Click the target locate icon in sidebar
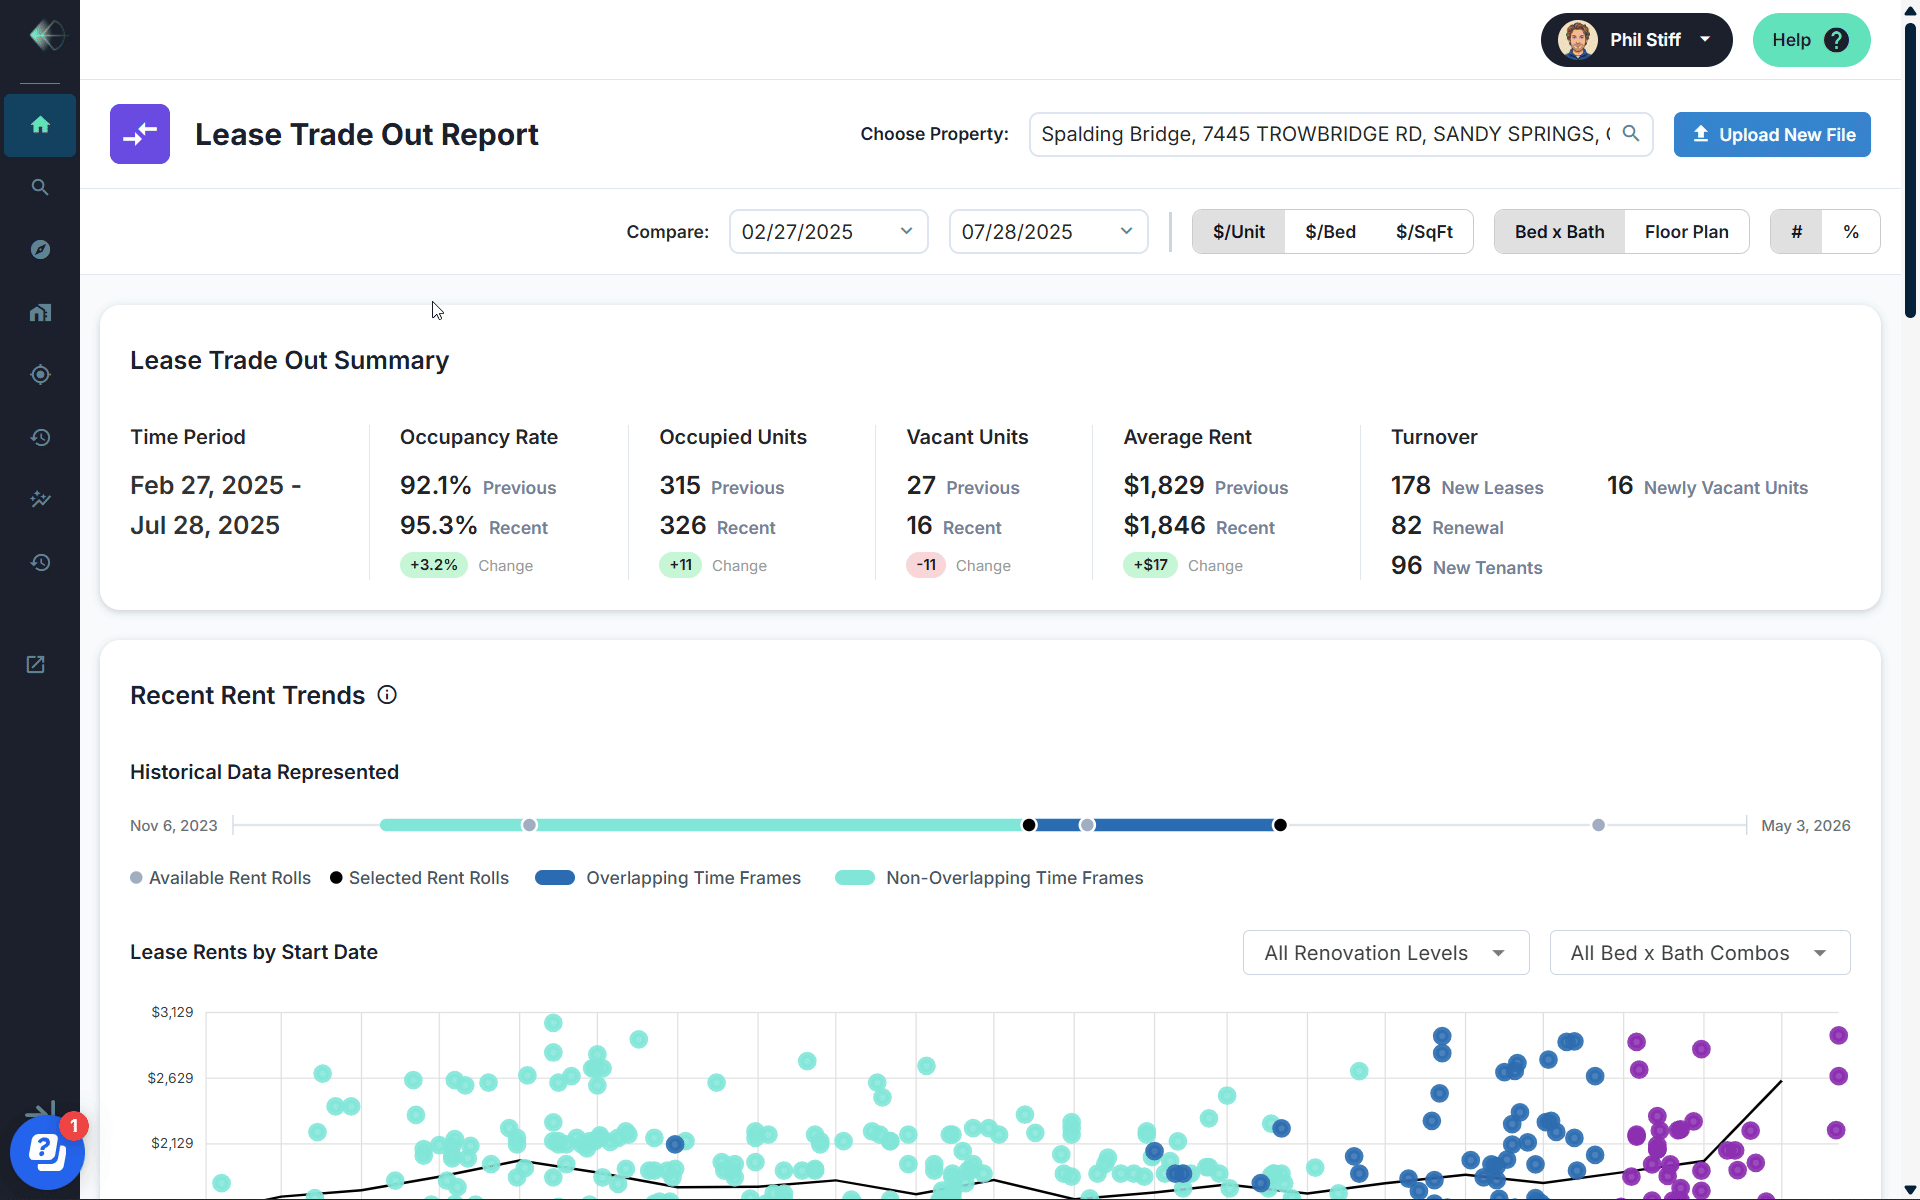This screenshot has width=1920, height=1200. coord(40,375)
